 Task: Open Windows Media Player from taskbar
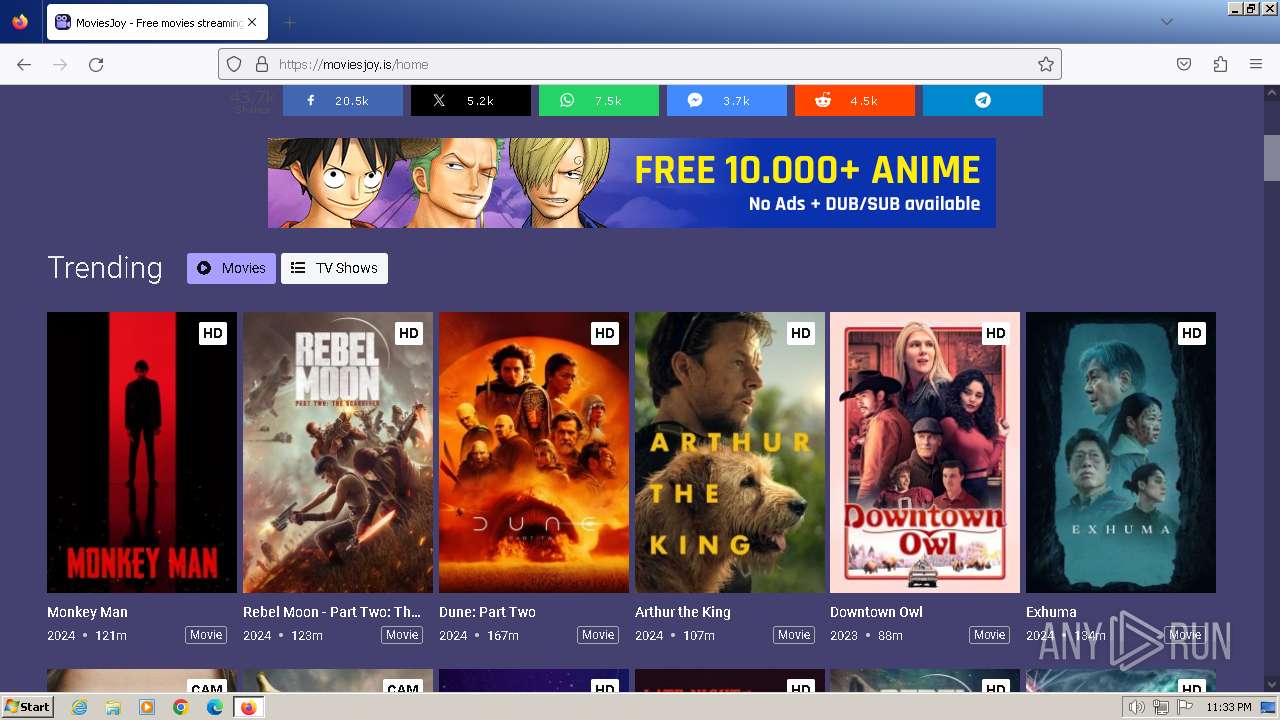tap(147, 707)
